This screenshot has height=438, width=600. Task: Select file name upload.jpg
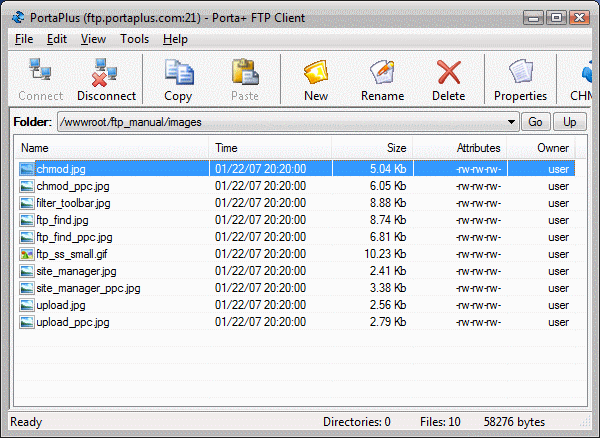pos(61,305)
